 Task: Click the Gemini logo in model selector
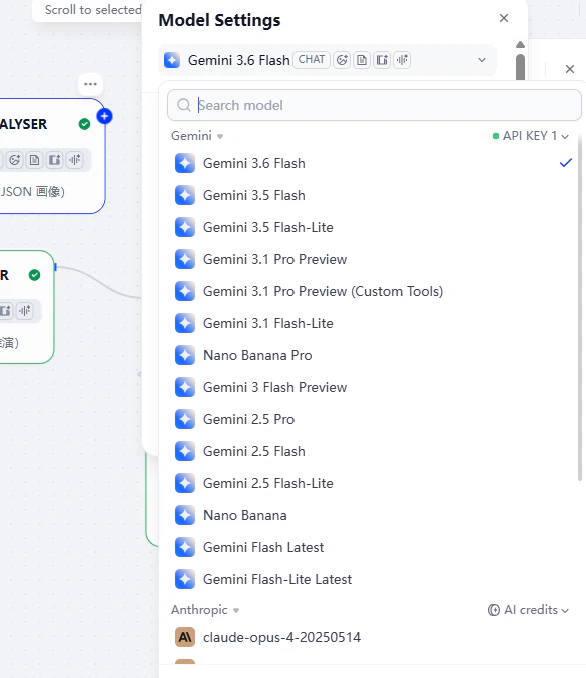172,60
